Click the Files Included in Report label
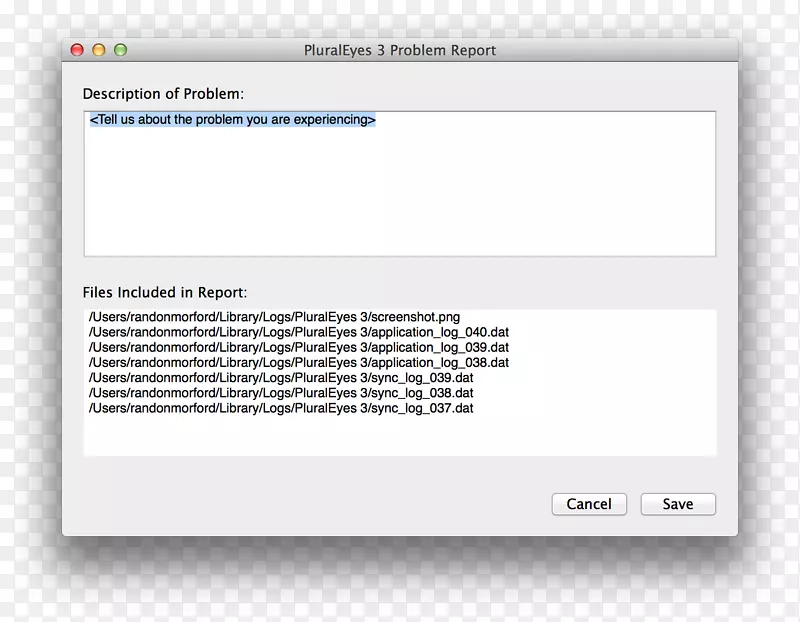Screen dimensions: 800x622 [x=164, y=293]
